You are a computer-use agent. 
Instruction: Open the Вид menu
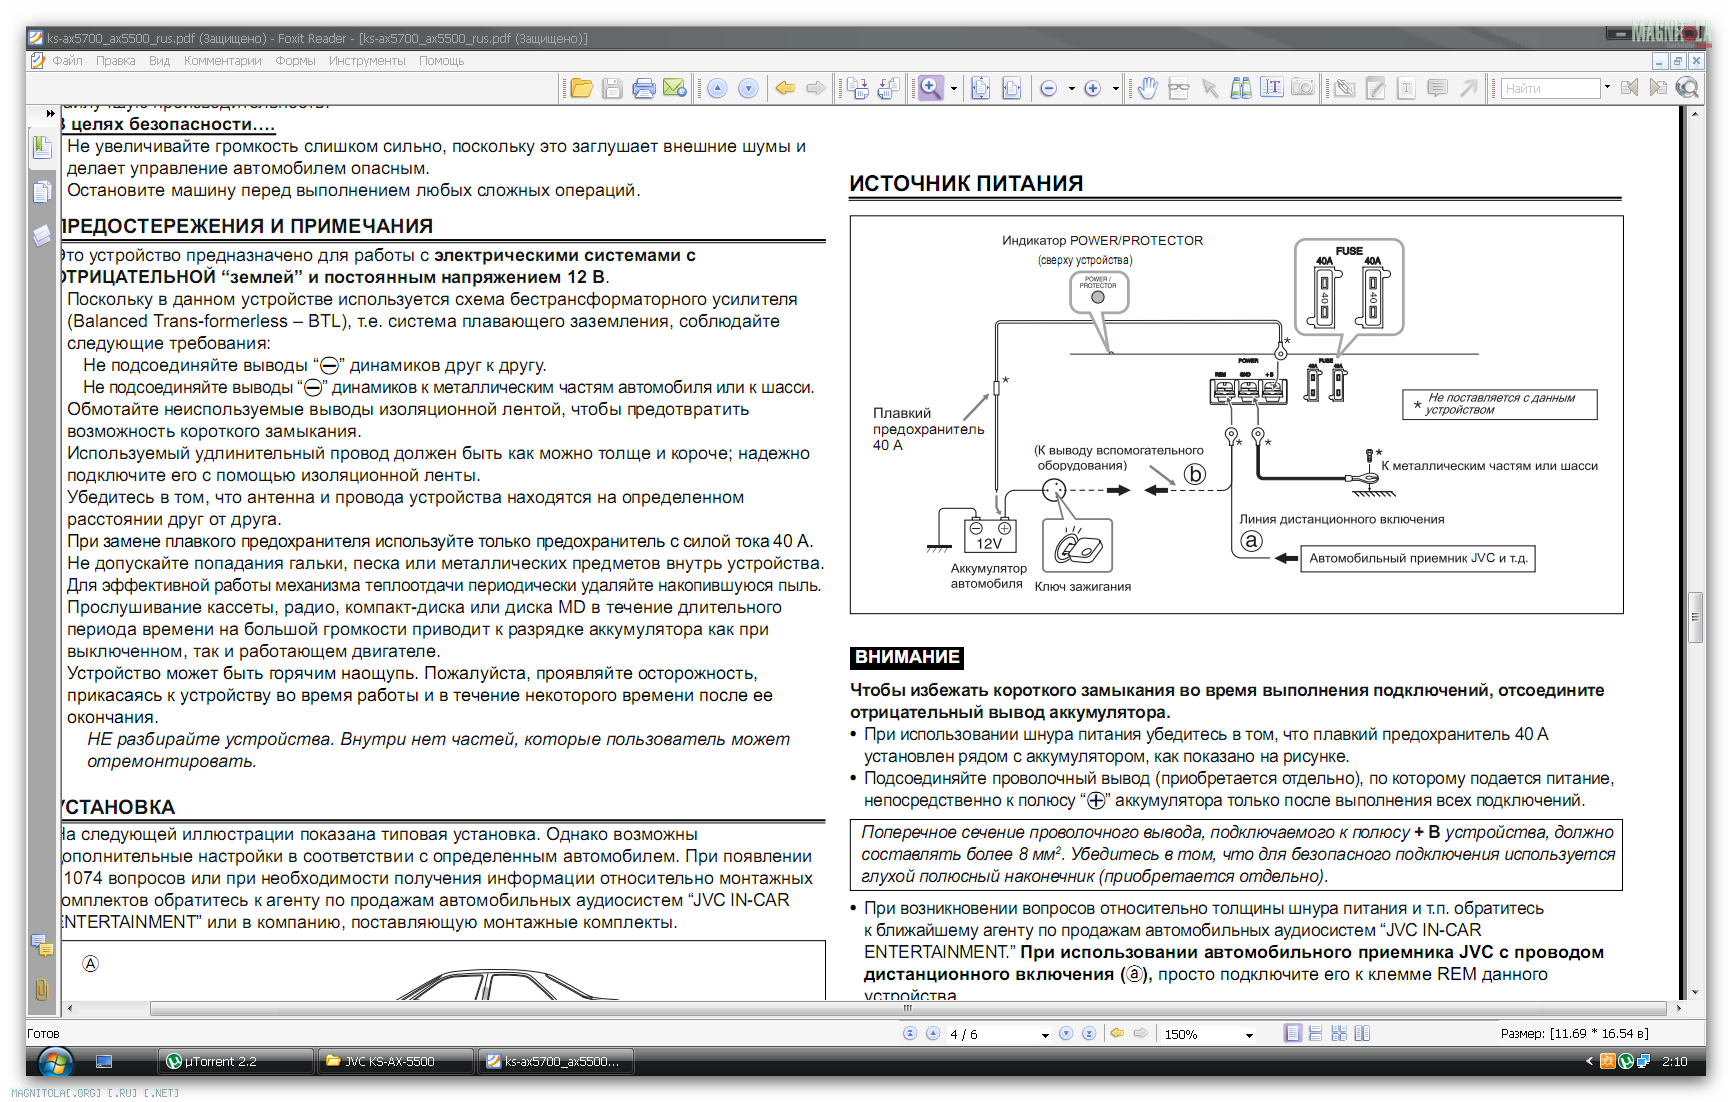(x=160, y=61)
